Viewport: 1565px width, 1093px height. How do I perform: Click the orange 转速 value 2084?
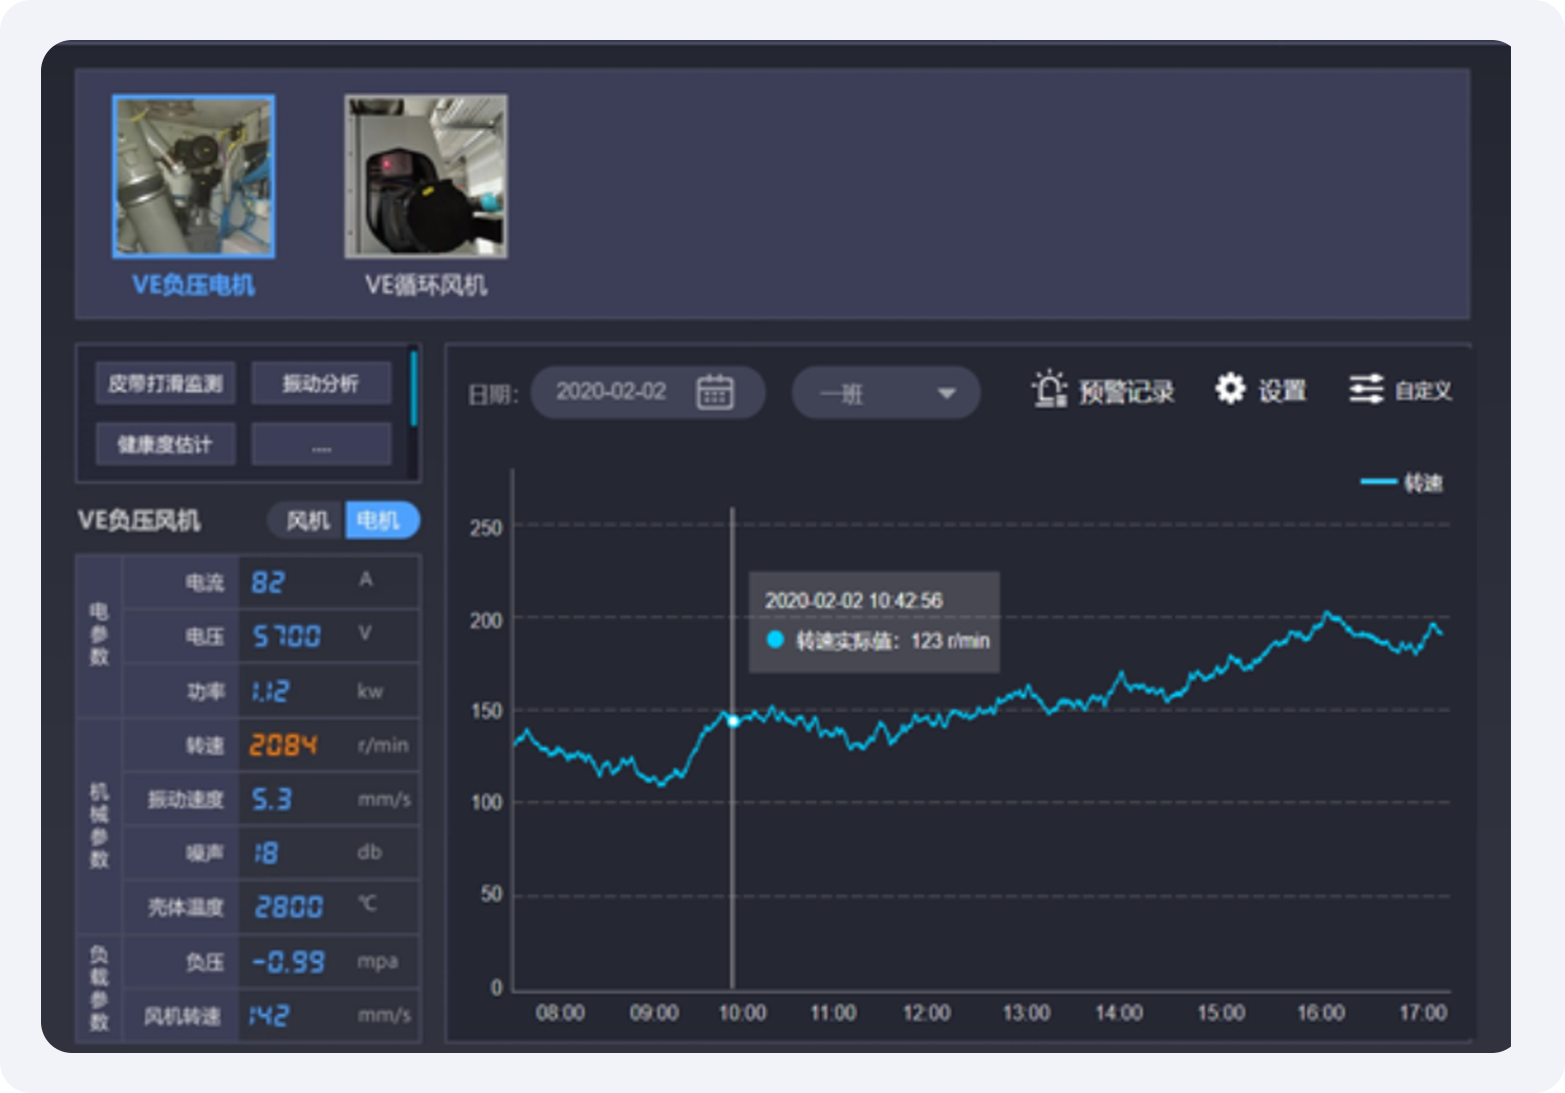point(283,745)
